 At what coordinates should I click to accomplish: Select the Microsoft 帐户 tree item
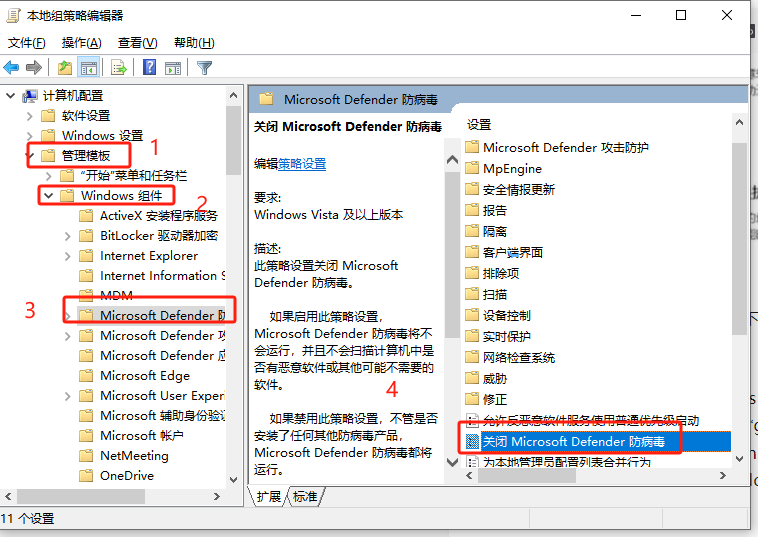pos(142,435)
